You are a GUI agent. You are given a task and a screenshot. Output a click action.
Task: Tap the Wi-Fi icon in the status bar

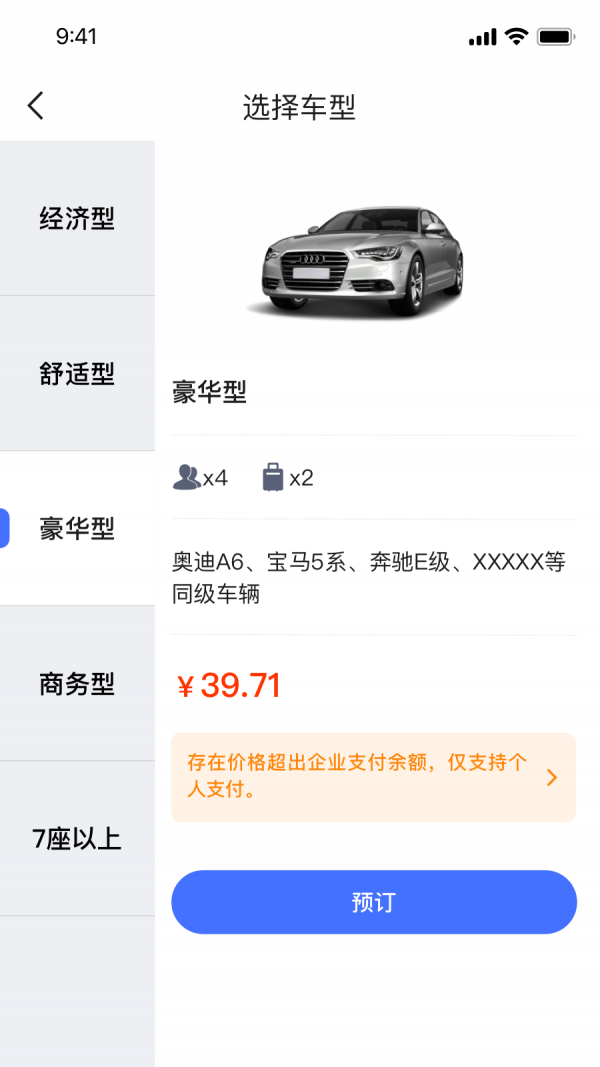click(514, 33)
